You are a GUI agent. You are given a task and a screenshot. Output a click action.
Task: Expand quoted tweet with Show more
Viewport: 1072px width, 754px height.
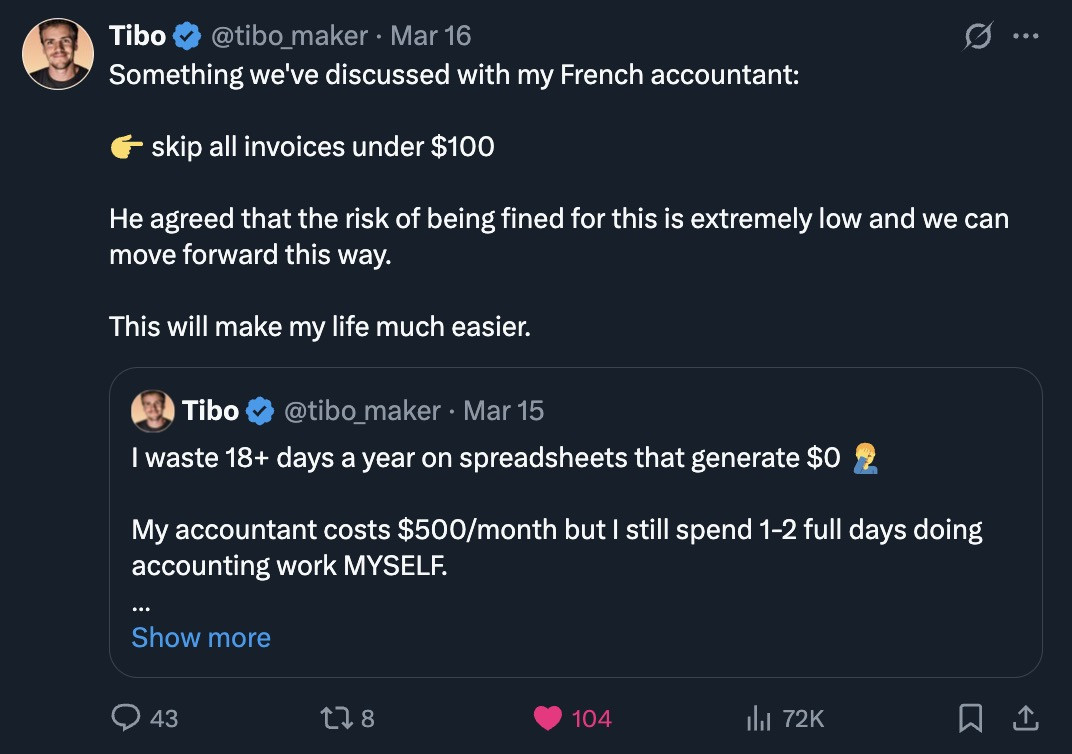click(201, 637)
